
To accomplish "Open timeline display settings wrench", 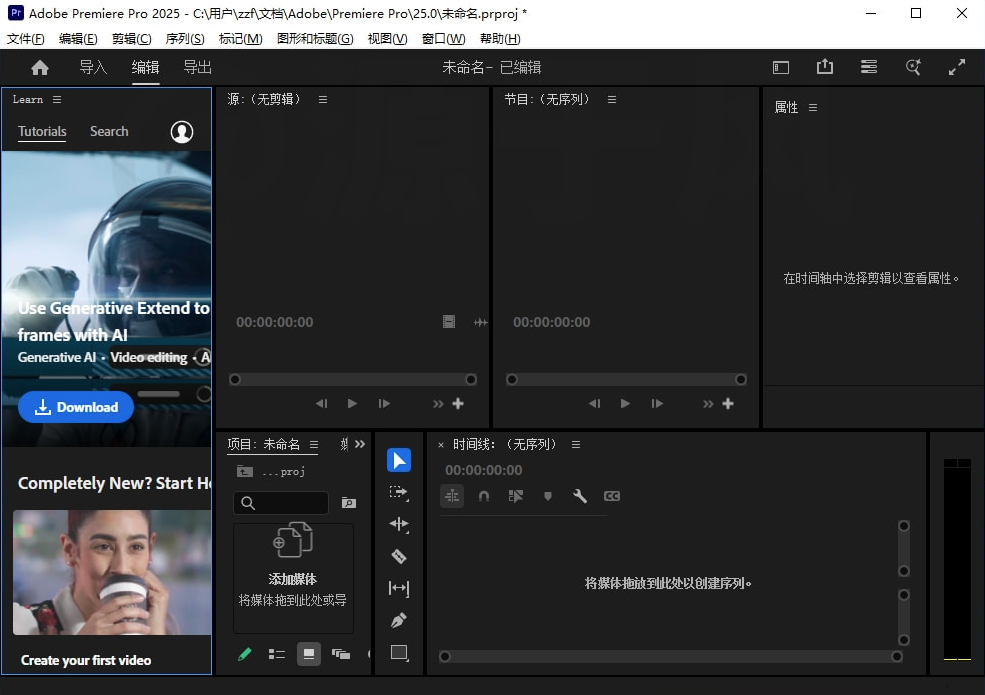I will coord(579,496).
